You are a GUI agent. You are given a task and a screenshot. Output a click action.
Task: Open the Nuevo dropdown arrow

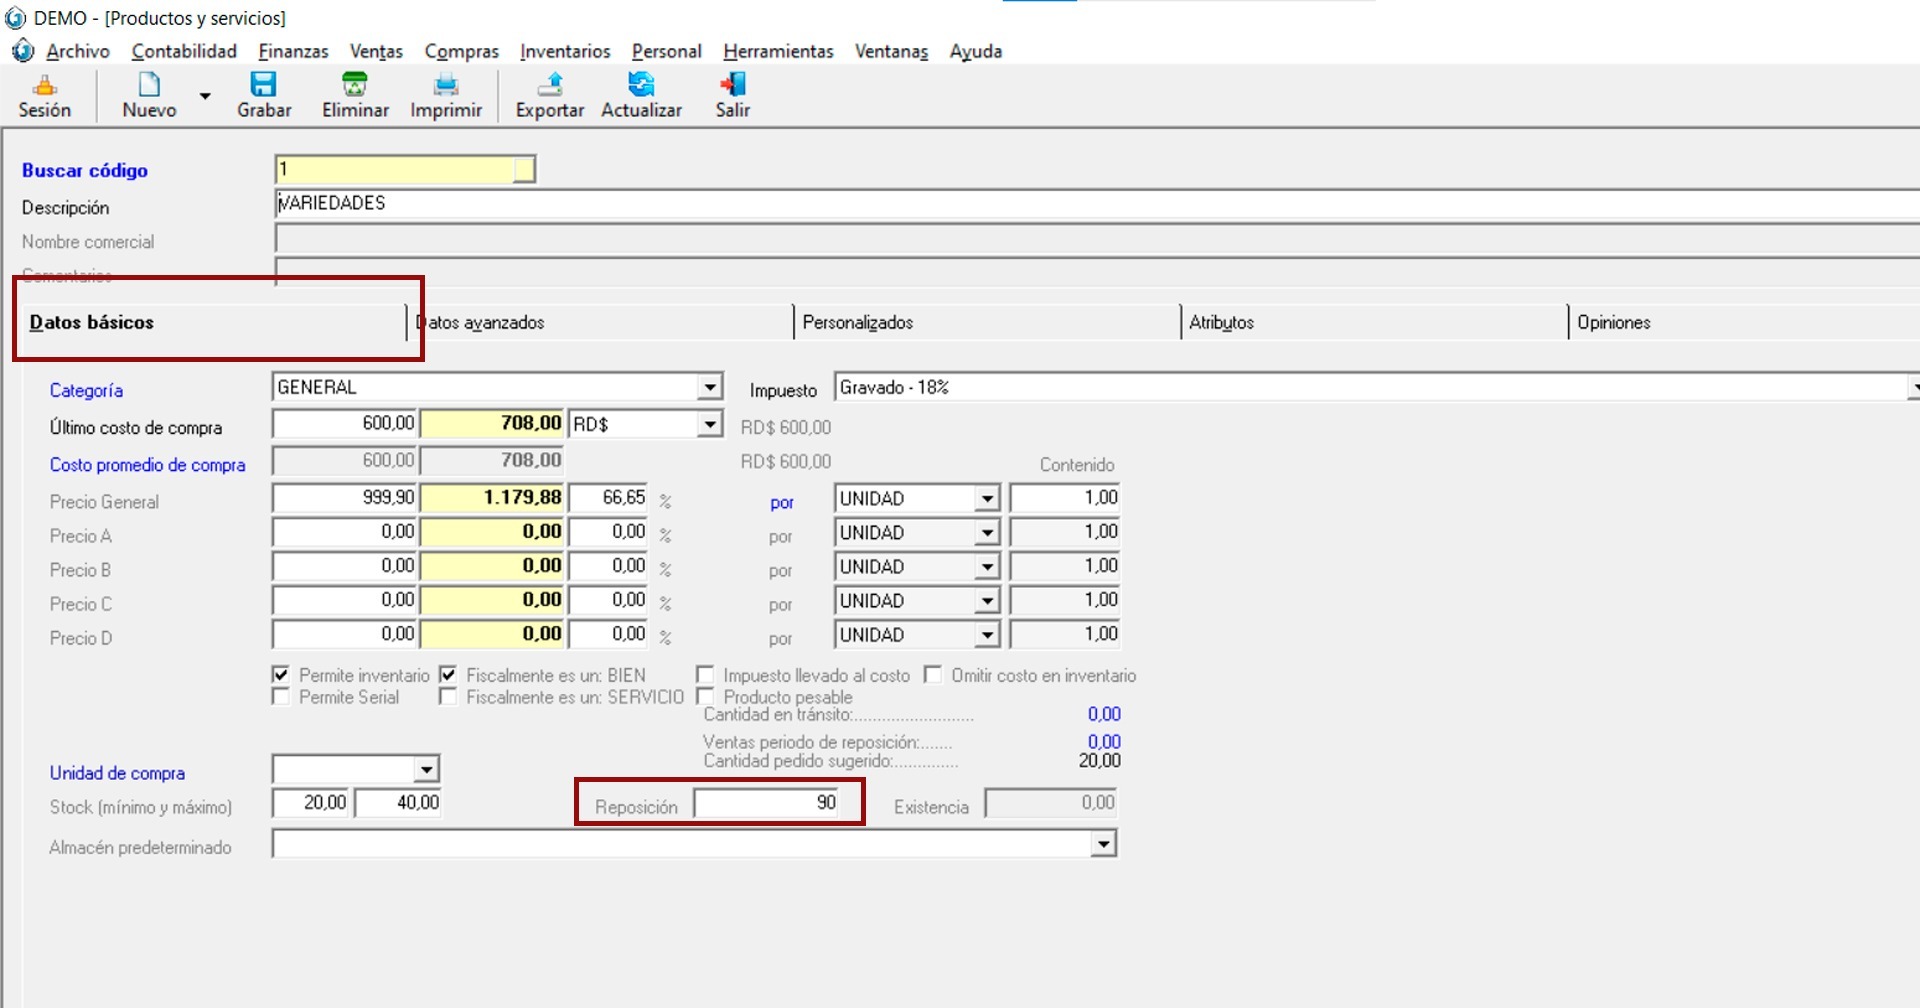(205, 97)
